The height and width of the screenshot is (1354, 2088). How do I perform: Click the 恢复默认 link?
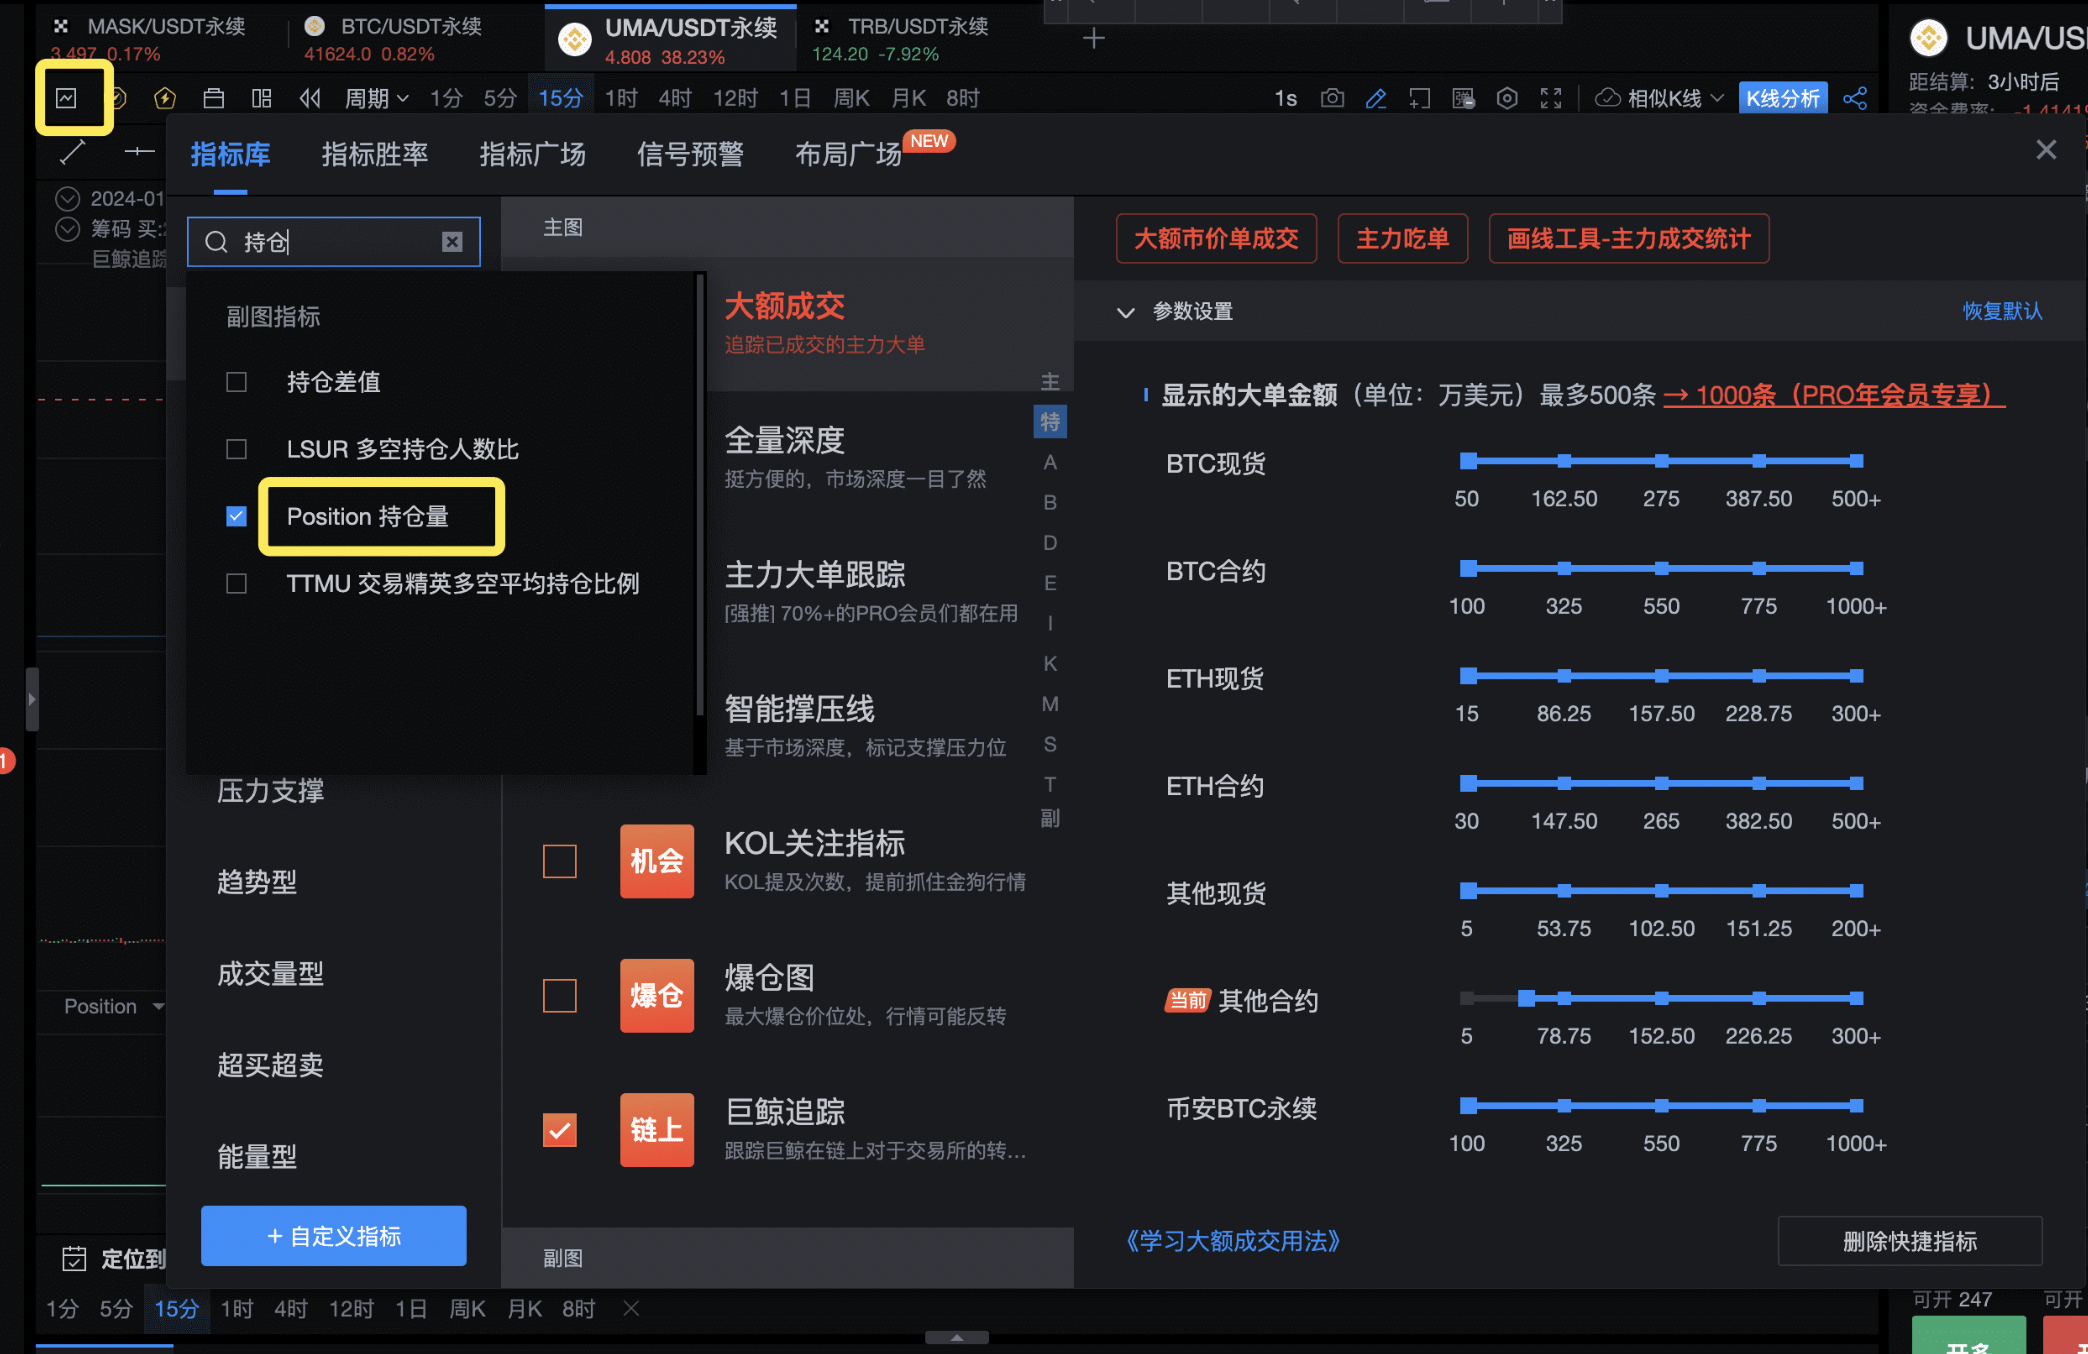[2002, 311]
